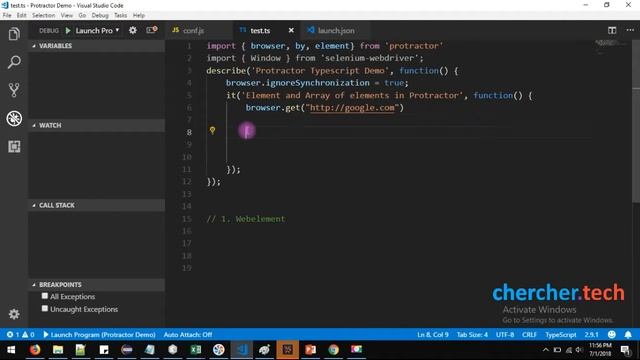Open the volume control in system tray
The image size is (640, 360).
[579, 350]
